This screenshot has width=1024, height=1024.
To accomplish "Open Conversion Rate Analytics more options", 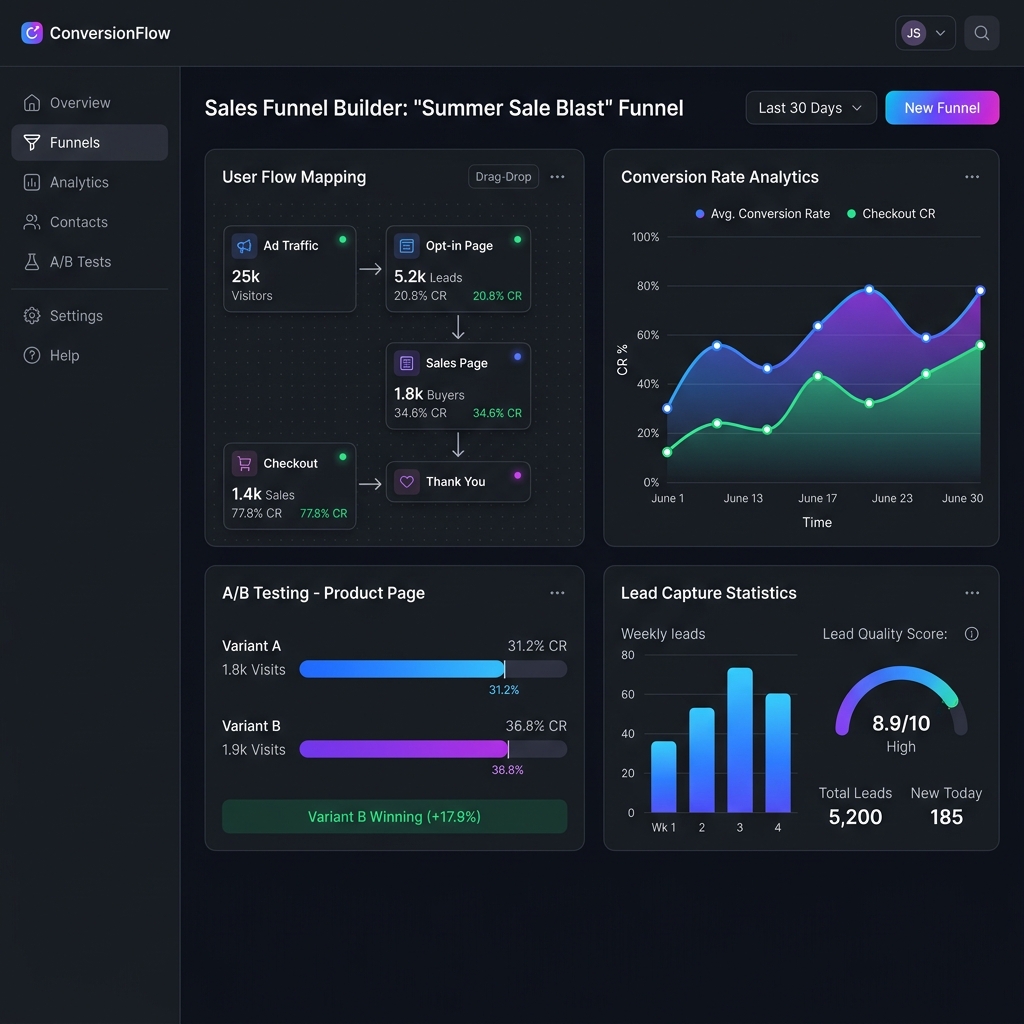I will click(972, 176).
